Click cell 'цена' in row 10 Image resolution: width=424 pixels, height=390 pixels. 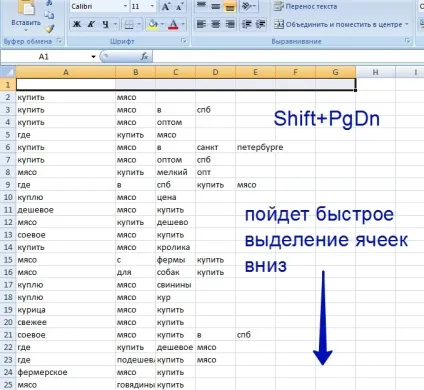(175, 197)
